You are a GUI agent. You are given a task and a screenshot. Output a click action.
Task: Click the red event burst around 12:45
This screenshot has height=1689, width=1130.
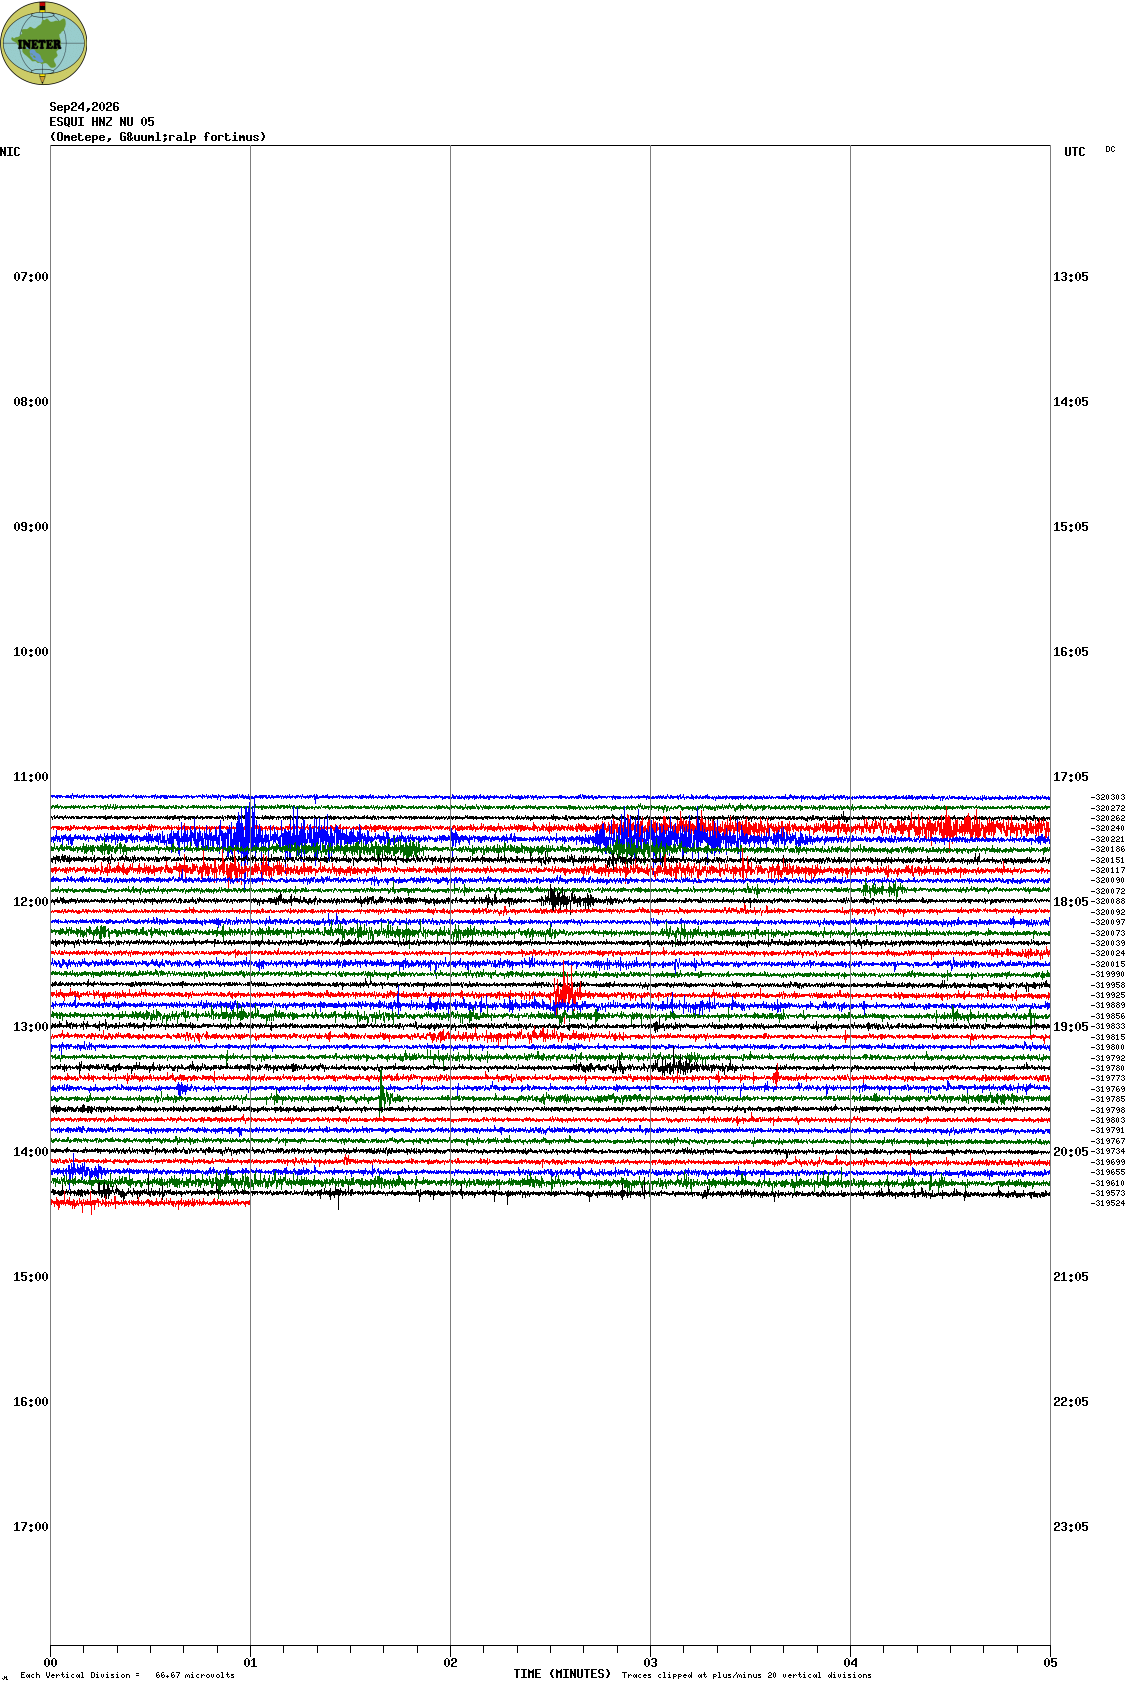pos(567,993)
